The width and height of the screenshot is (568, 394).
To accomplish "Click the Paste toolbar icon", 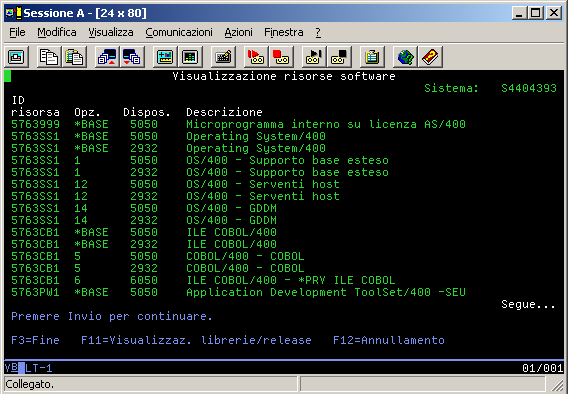I will pos(74,57).
